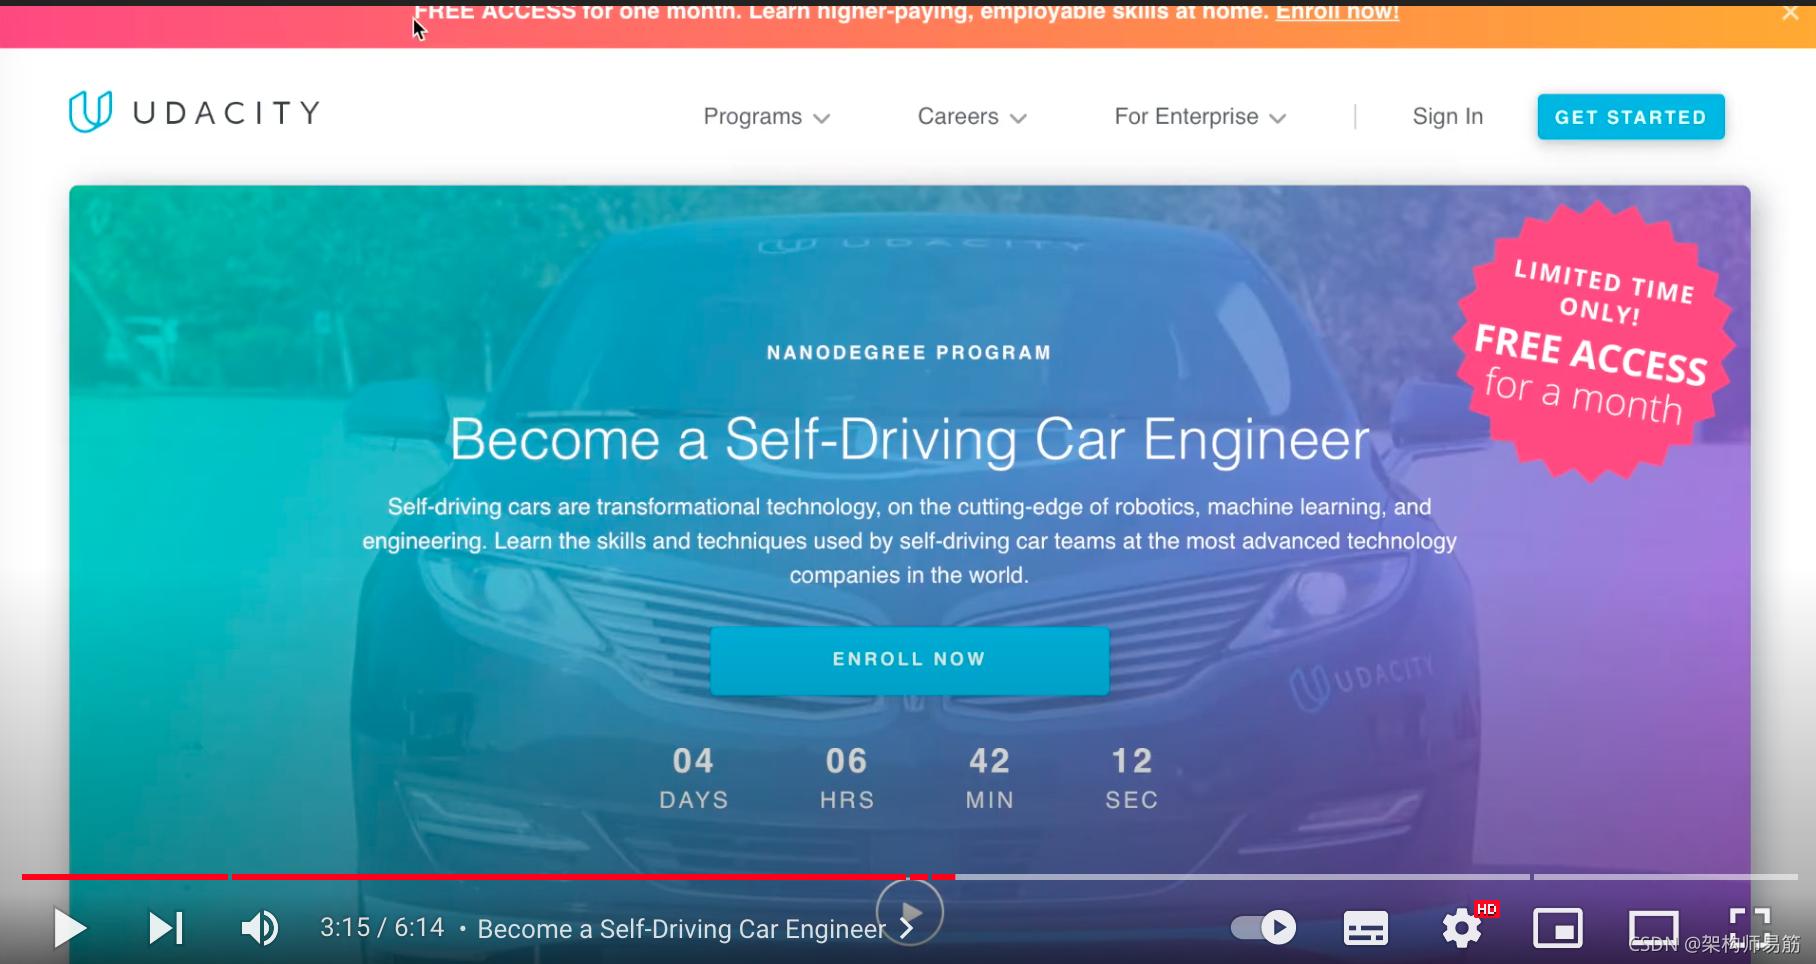Skip to the next video
The width and height of the screenshot is (1816, 964).
point(166,928)
